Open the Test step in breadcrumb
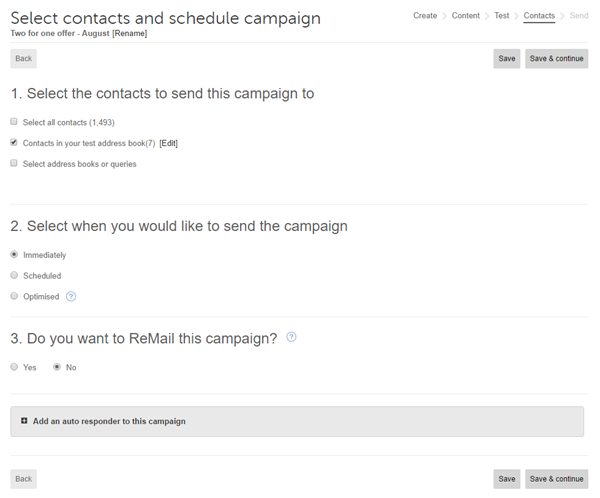The width and height of the screenshot is (600, 498). (502, 16)
